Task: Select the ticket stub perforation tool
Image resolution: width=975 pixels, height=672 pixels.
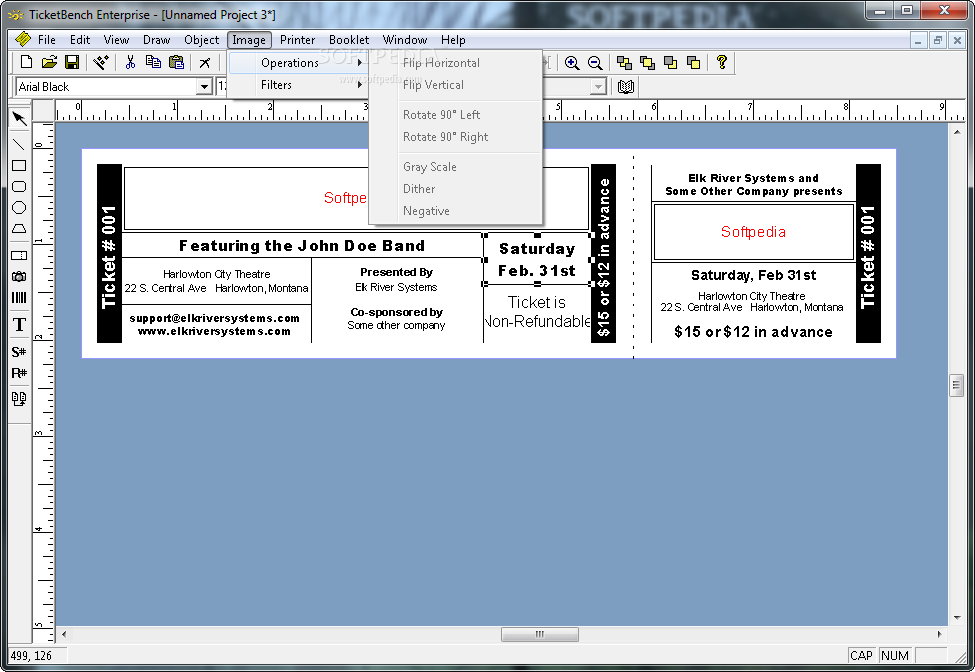Action: pos(19,255)
